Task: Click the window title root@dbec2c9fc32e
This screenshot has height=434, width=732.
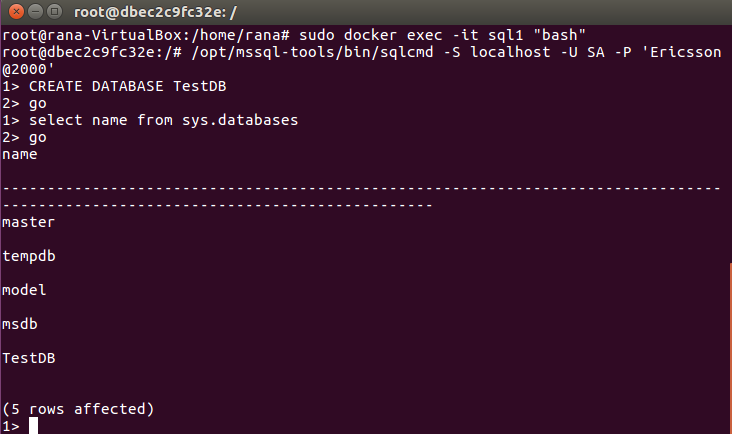Action: (x=155, y=12)
